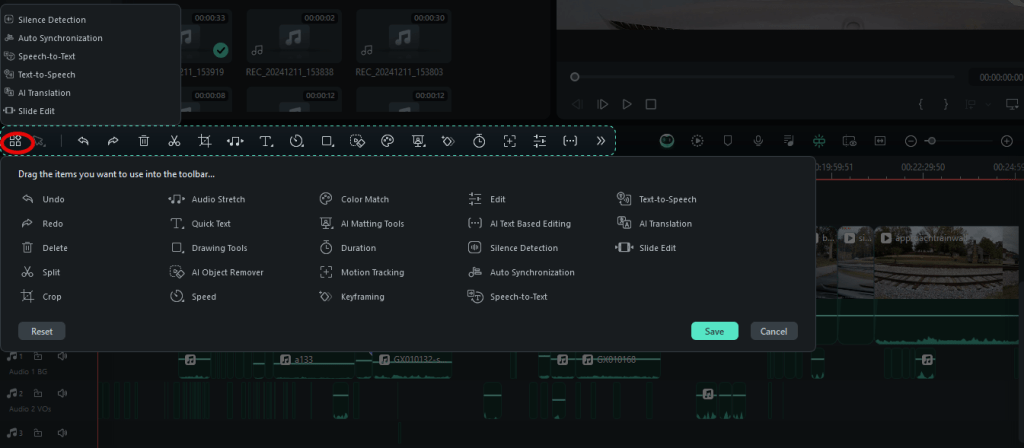Screen dimensions: 1024x448
Task: Toggle lock on Audio 2 VOs track
Action: click(x=38, y=394)
